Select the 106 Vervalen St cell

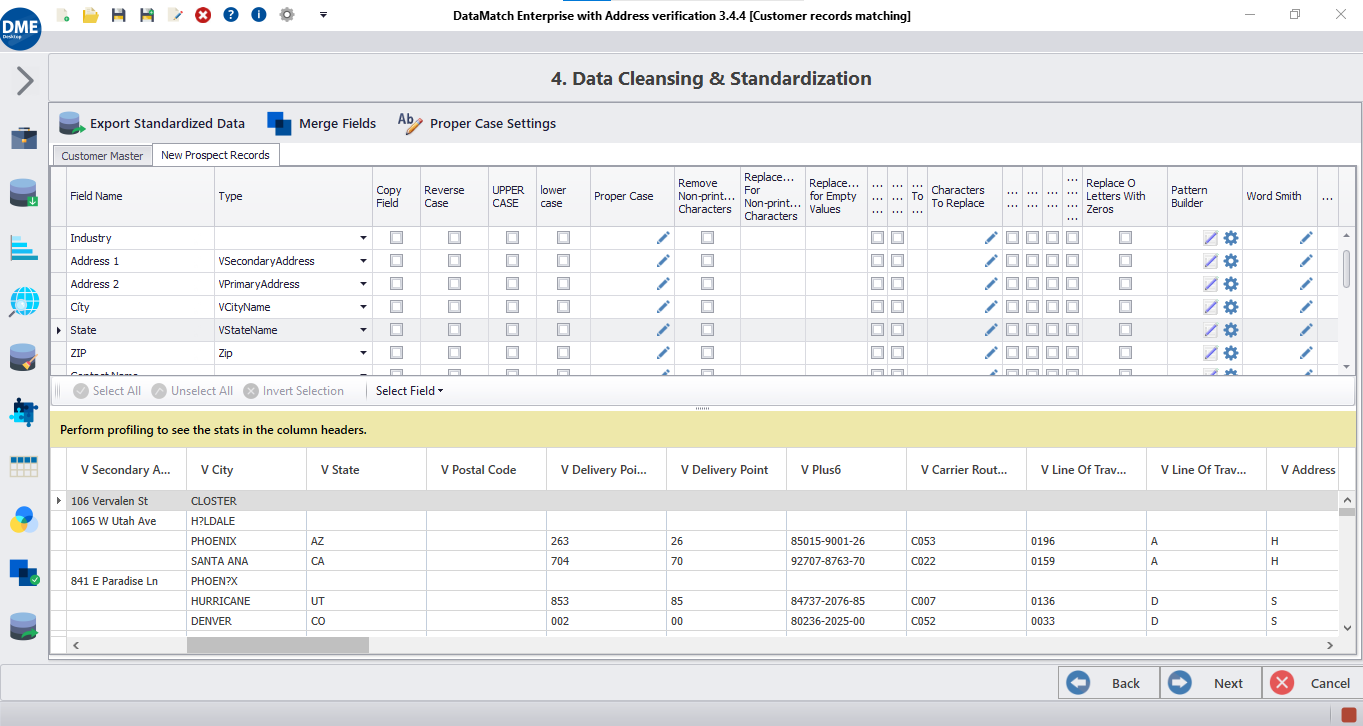point(127,501)
